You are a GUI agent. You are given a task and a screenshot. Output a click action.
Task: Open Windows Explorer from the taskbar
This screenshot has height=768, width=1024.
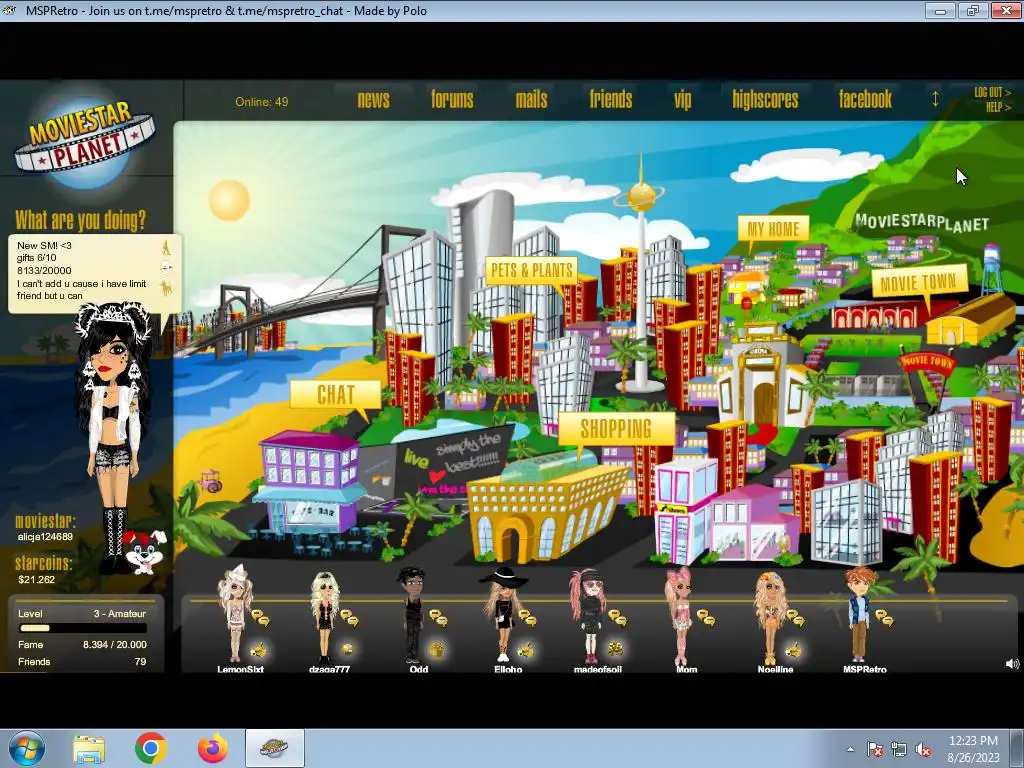(x=89, y=748)
